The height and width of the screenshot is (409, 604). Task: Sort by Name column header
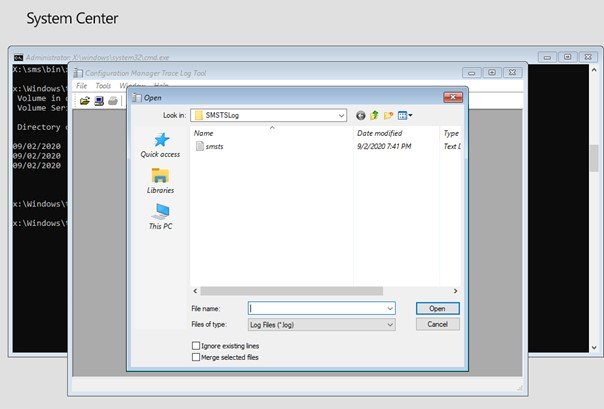pos(203,133)
